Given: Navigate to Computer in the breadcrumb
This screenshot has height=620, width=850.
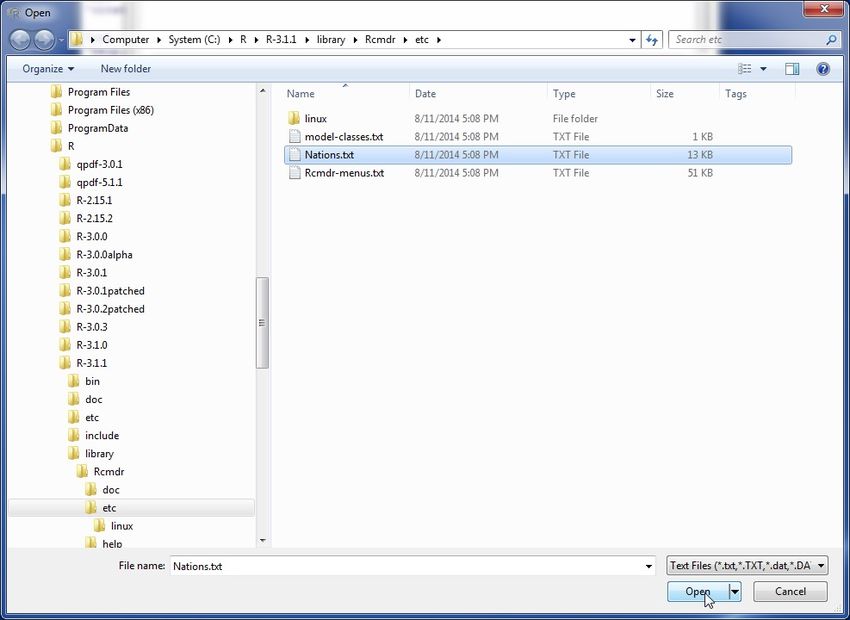Looking at the screenshot, I should tap(126, 40).
